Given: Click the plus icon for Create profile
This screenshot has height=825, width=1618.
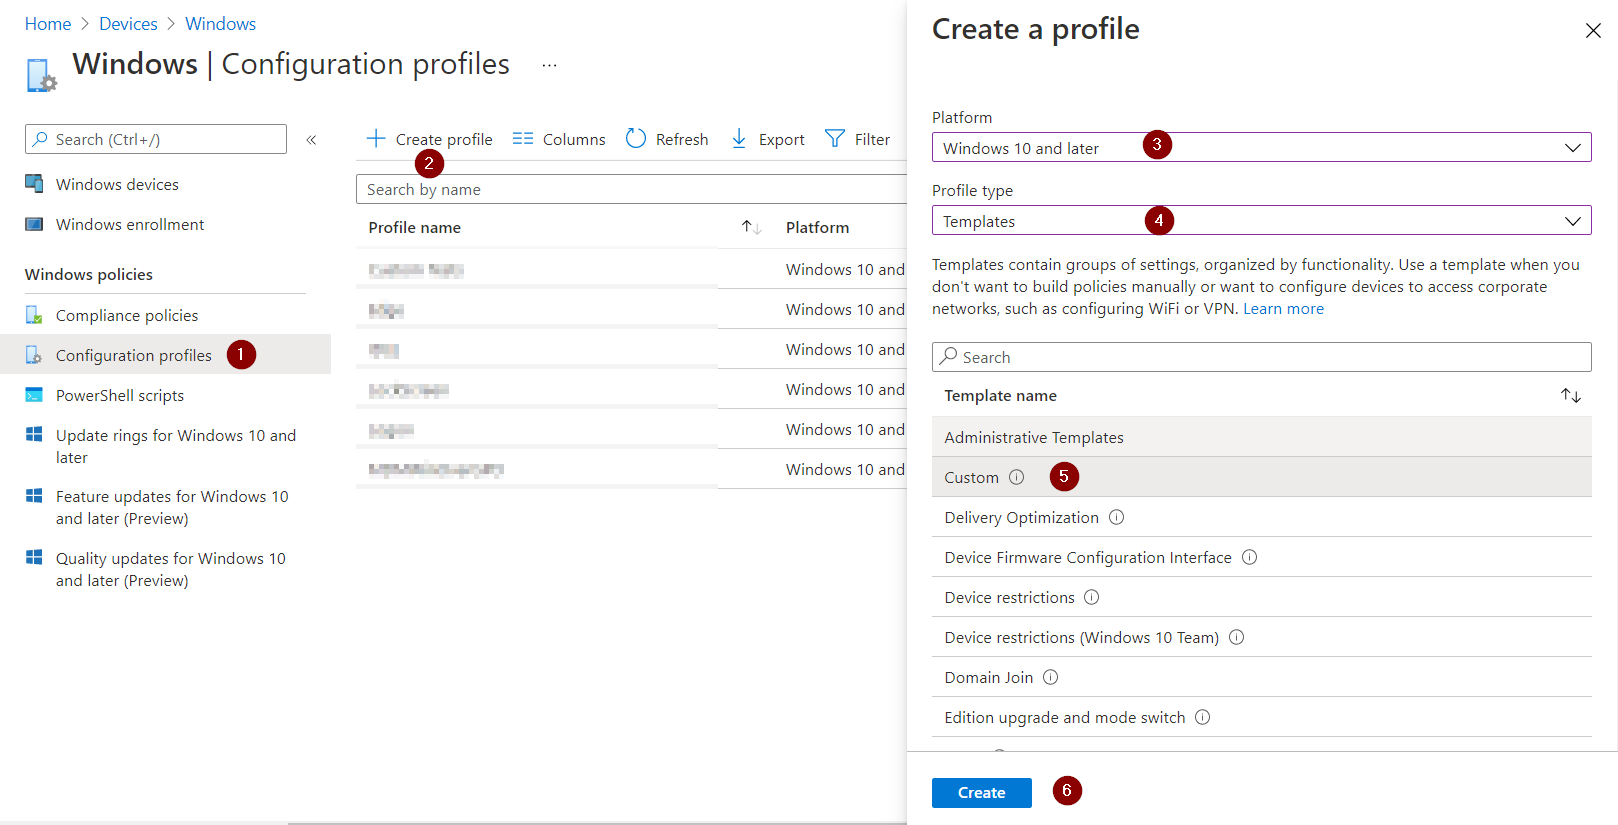Looking at the screenshot, I should [376, 138].
